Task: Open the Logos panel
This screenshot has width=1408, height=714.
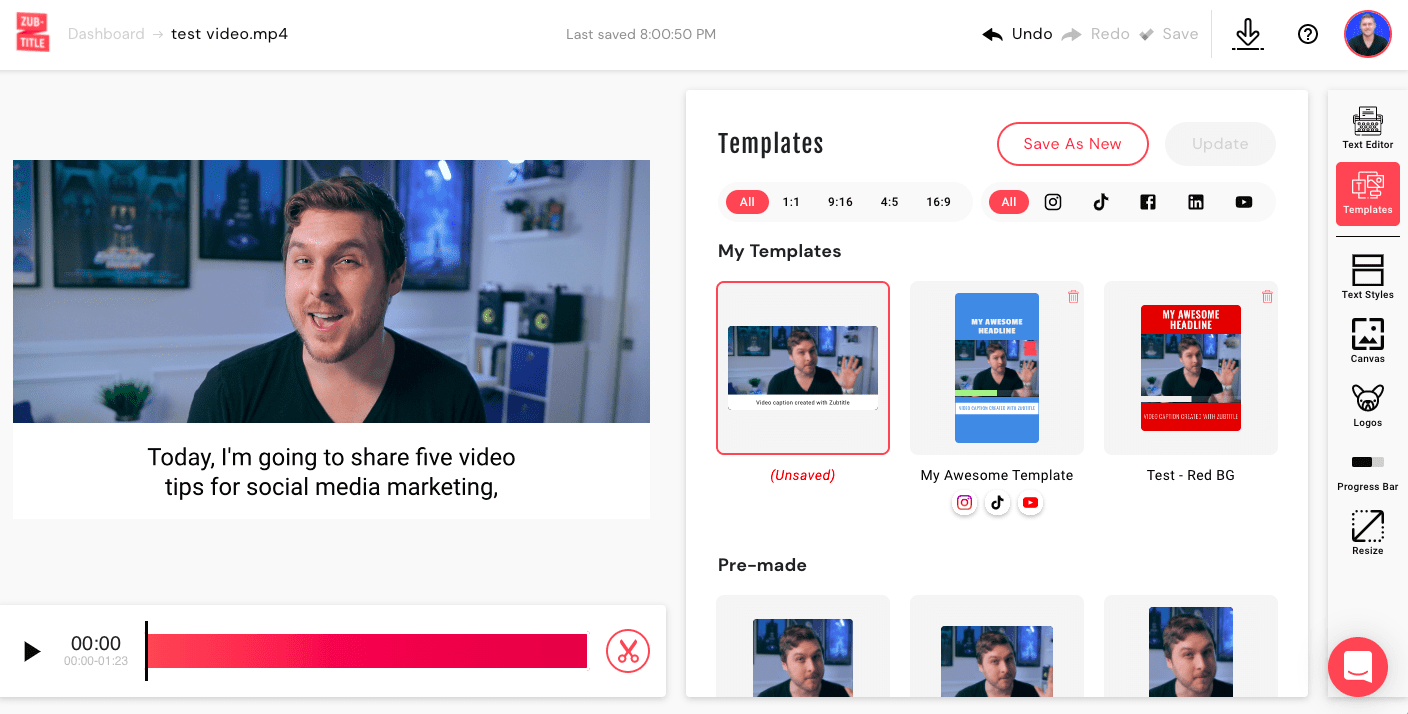Action: [1368, 405]
